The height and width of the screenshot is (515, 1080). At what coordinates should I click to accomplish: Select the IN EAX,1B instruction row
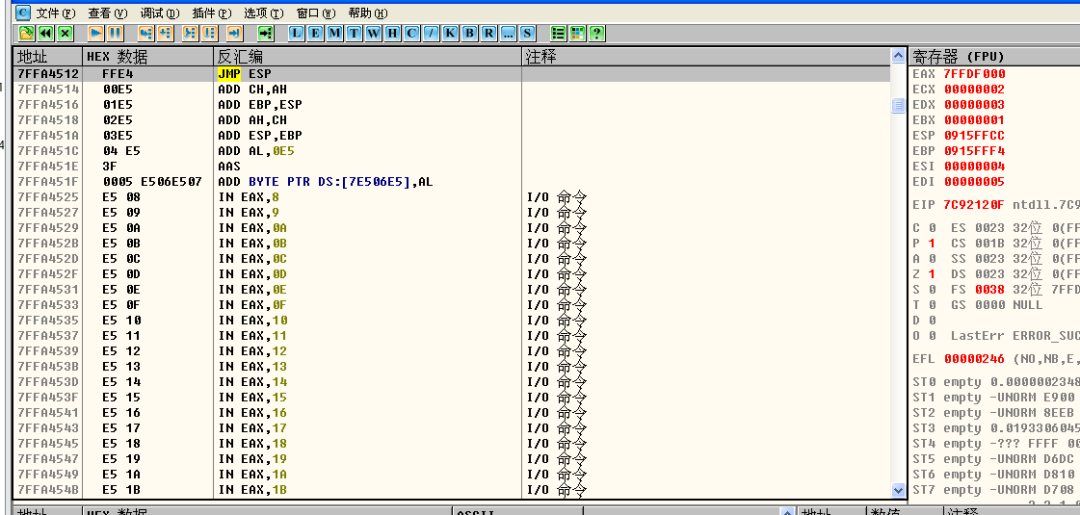coord(452,490)
